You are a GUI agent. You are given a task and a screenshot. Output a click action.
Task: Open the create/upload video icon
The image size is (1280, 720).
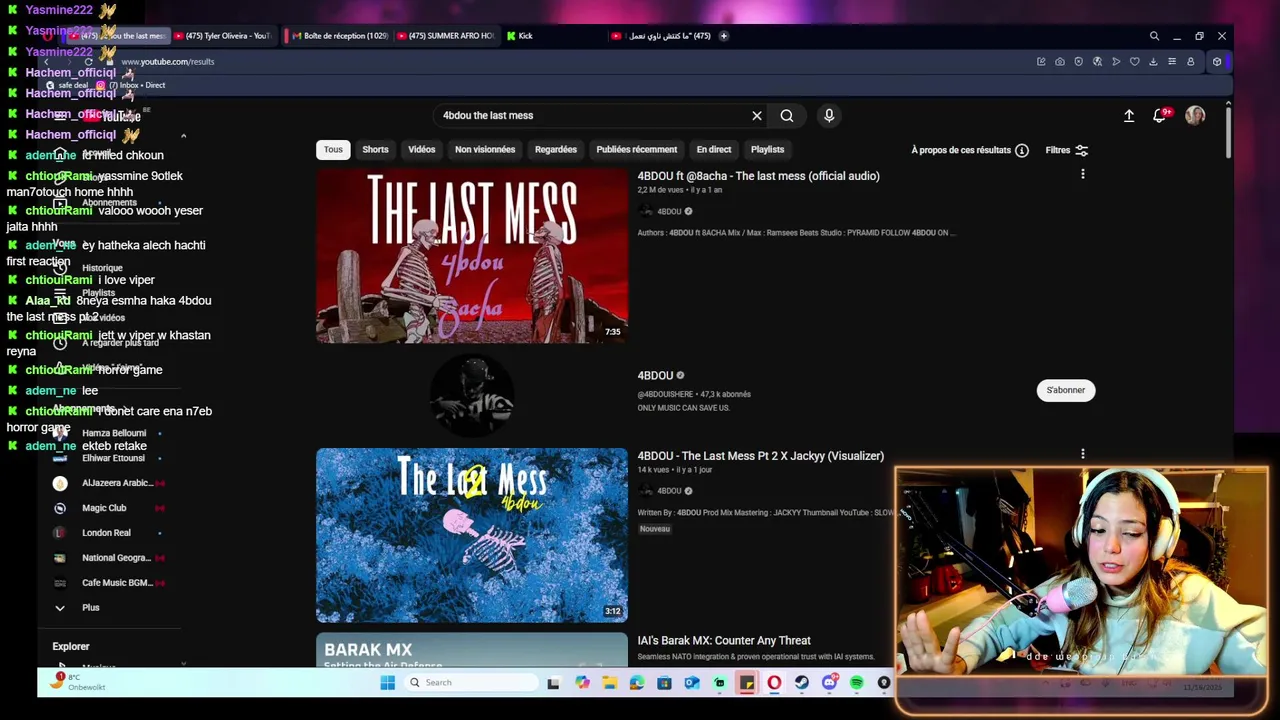1129,115
